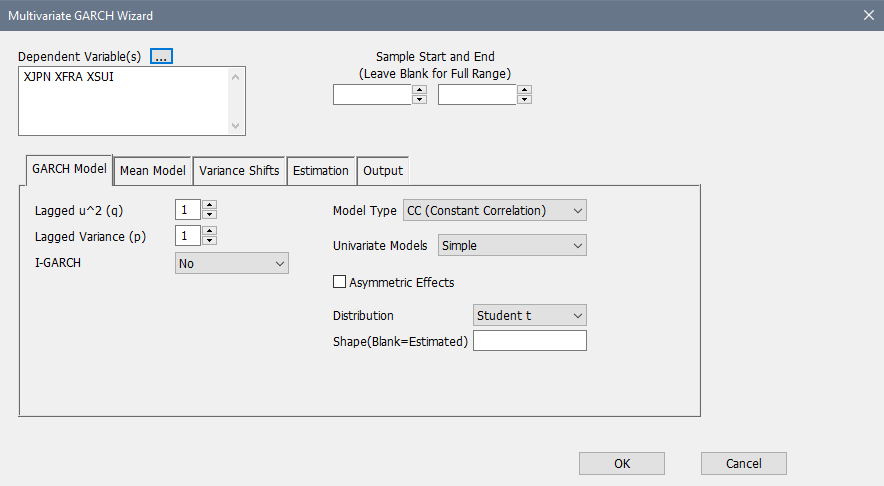Viewport: 884px width, 486px height.
Task: Open the Univariate Models dropdown
Action: 512,245
